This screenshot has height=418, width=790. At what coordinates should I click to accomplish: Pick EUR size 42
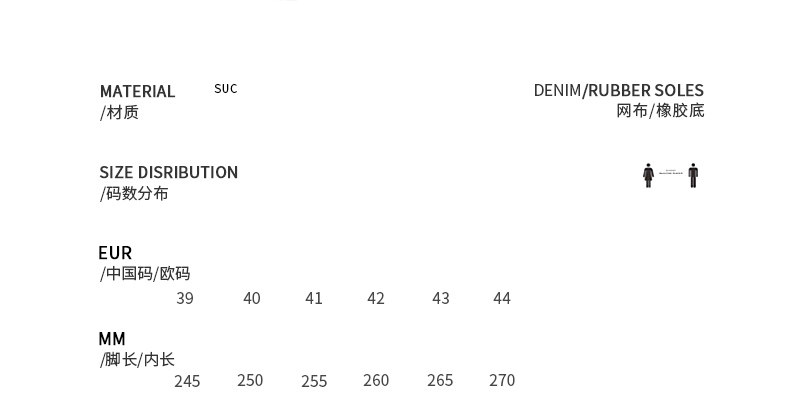pos(376,298)
